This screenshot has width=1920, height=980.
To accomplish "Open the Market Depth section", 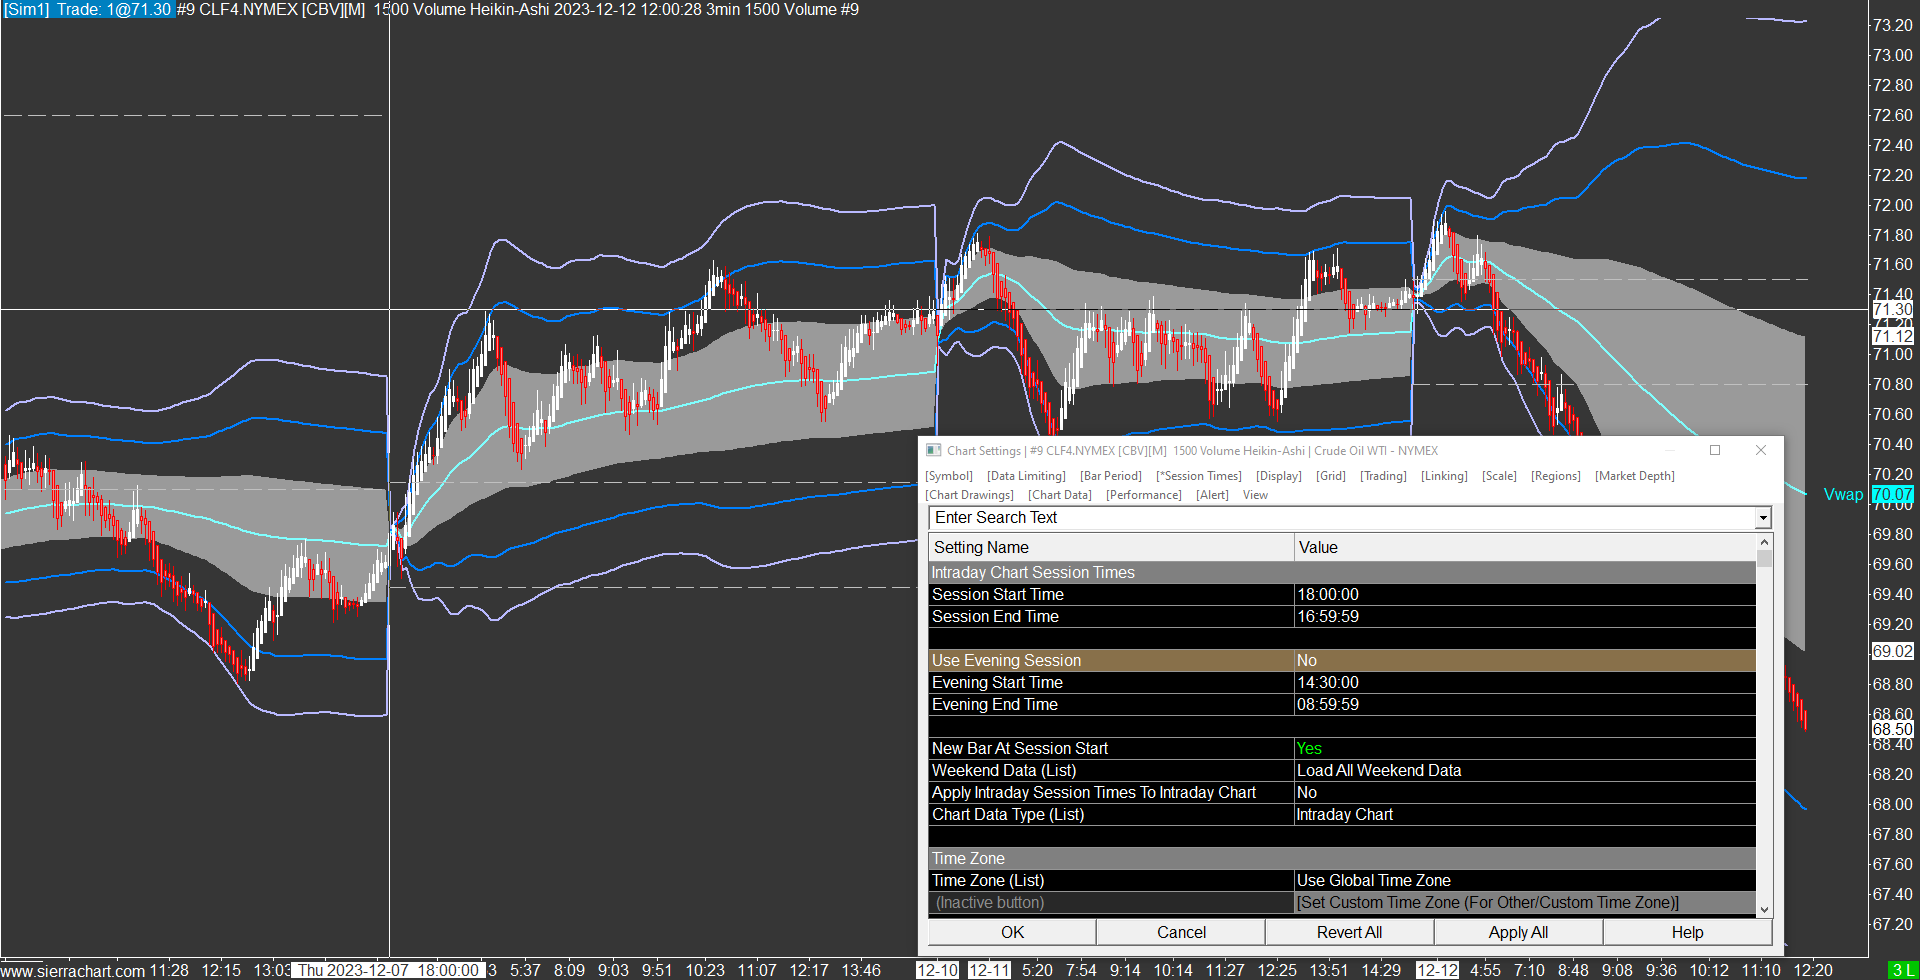I will coord(1634,476).
